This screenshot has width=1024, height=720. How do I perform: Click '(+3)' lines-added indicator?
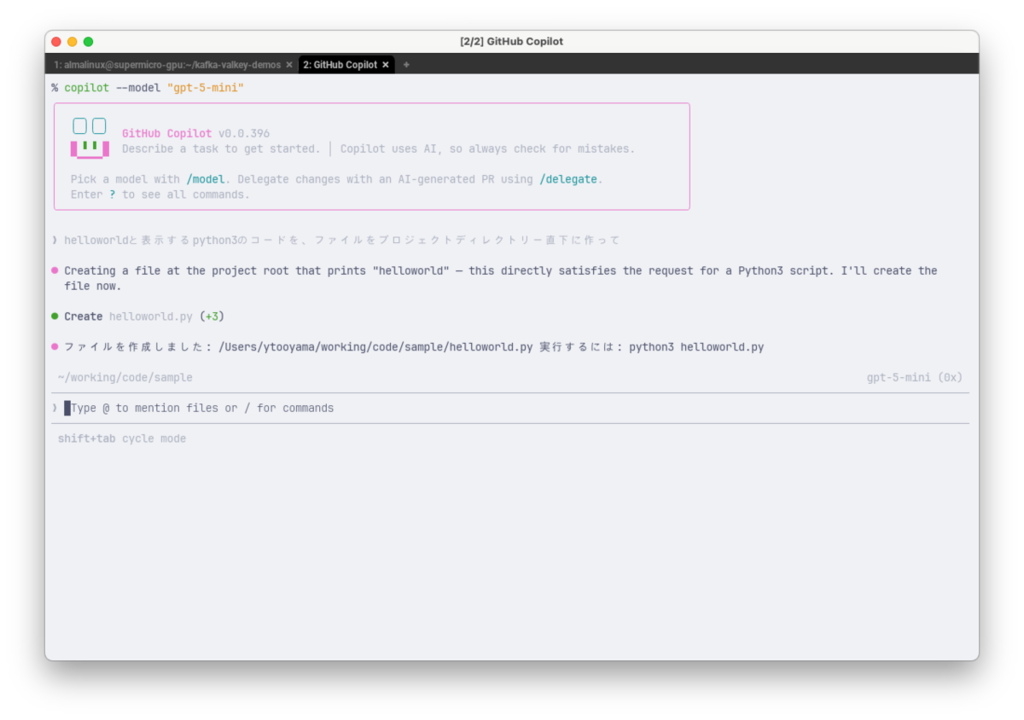pyautogui.click(x=212, y=316)
